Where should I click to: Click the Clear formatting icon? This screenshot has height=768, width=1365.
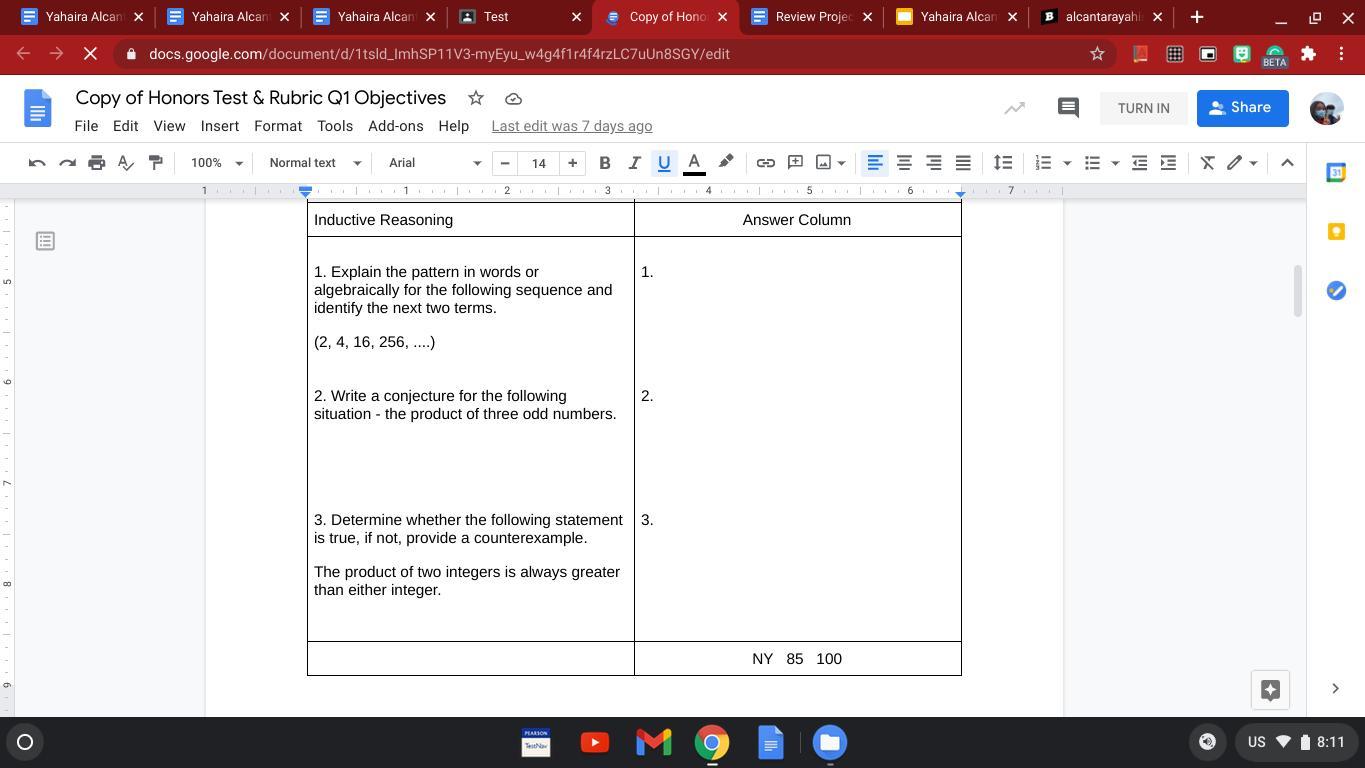pos(1207,163)
